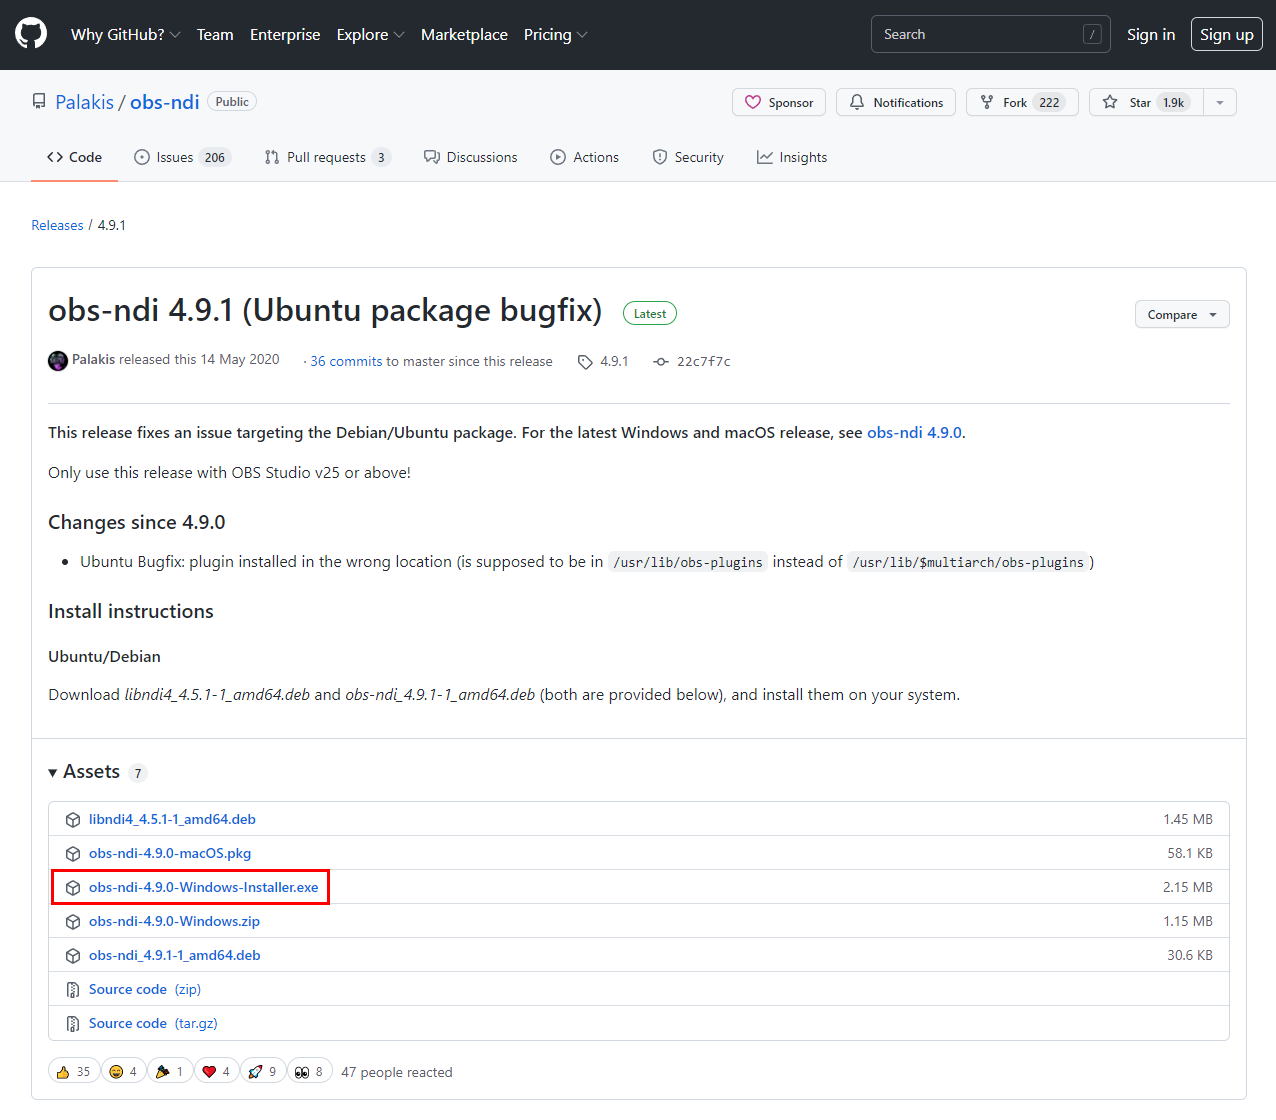Open the Security tab
Viewport: 1276px width, 1120px height.
click(688, 157)
